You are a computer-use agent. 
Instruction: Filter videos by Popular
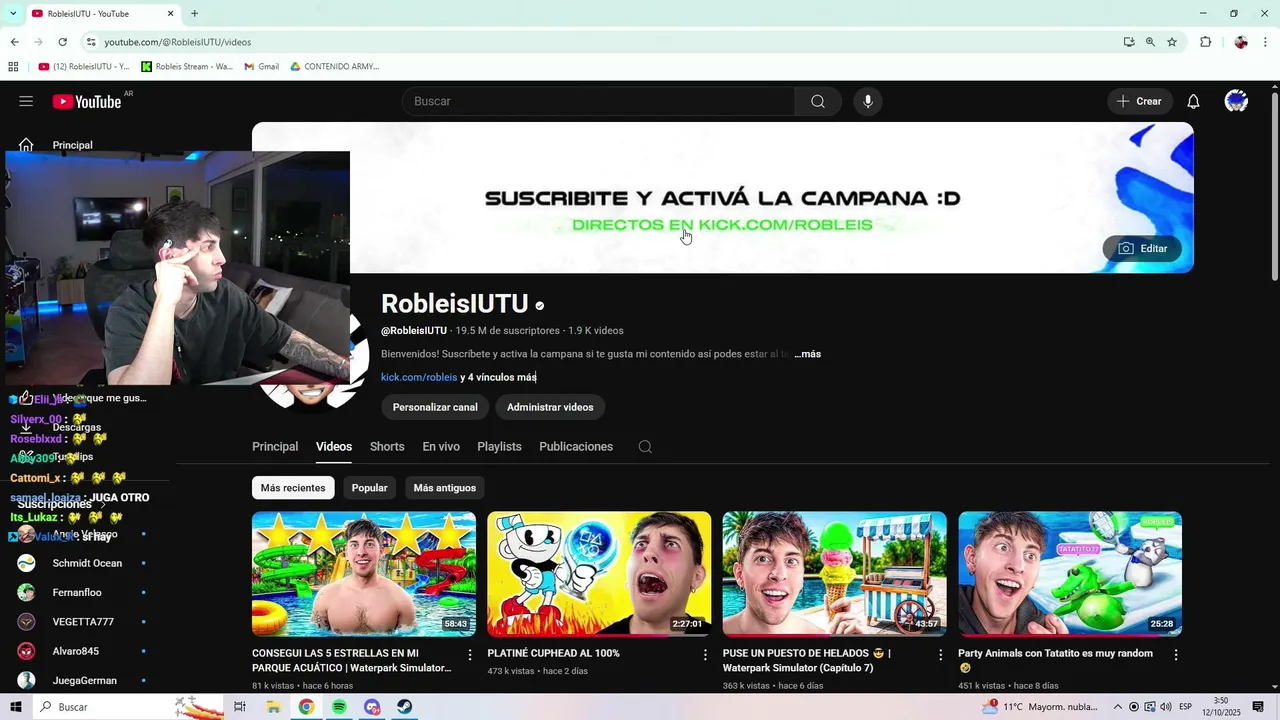pos(369,488)
